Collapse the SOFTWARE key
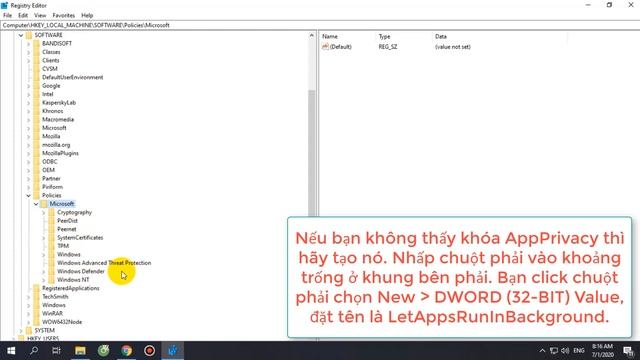 [x=21, y=36]
